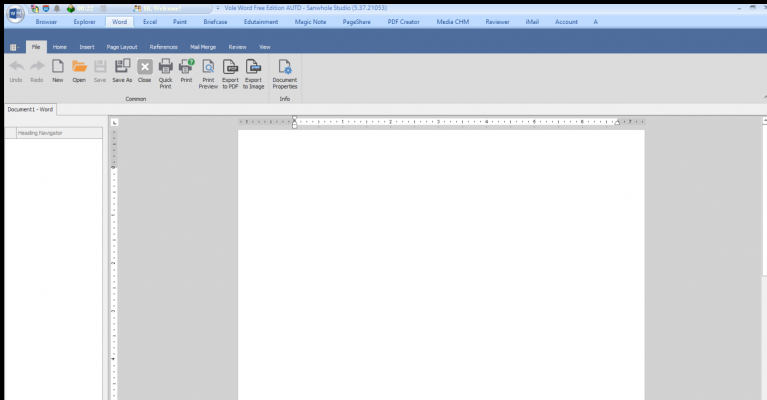Open the quick access customize dropdown in title bar
Screen dimensions: 767x400
coord(218,8)
